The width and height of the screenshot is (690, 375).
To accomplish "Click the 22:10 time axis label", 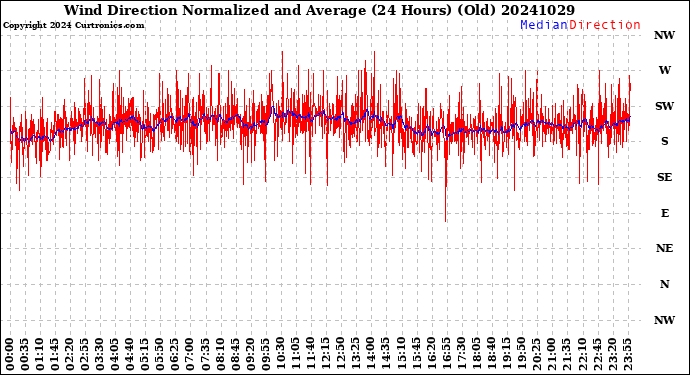I will coord(582,354).
